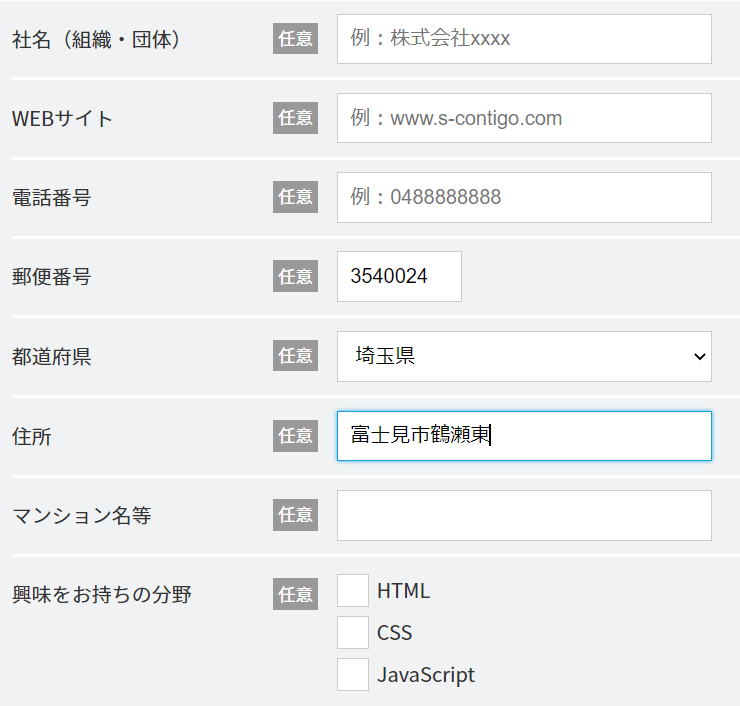This screenshot has height=706, width=740.
Task: Click into the 電話番号 input field
Action: [524, 197]
